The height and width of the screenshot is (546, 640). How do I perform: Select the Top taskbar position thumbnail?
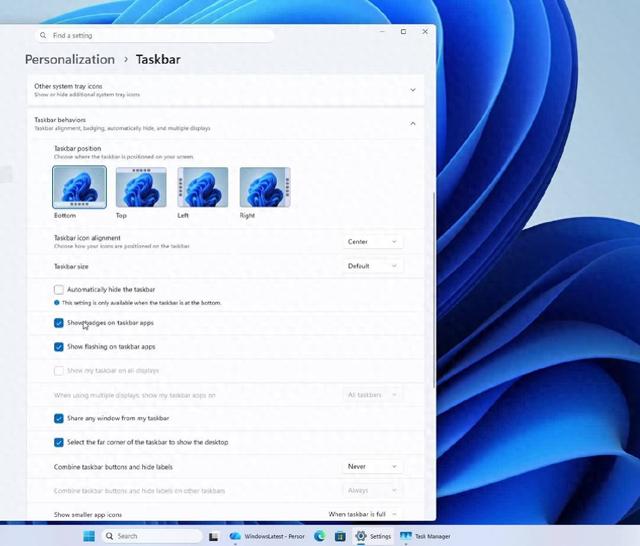[141, 187]
